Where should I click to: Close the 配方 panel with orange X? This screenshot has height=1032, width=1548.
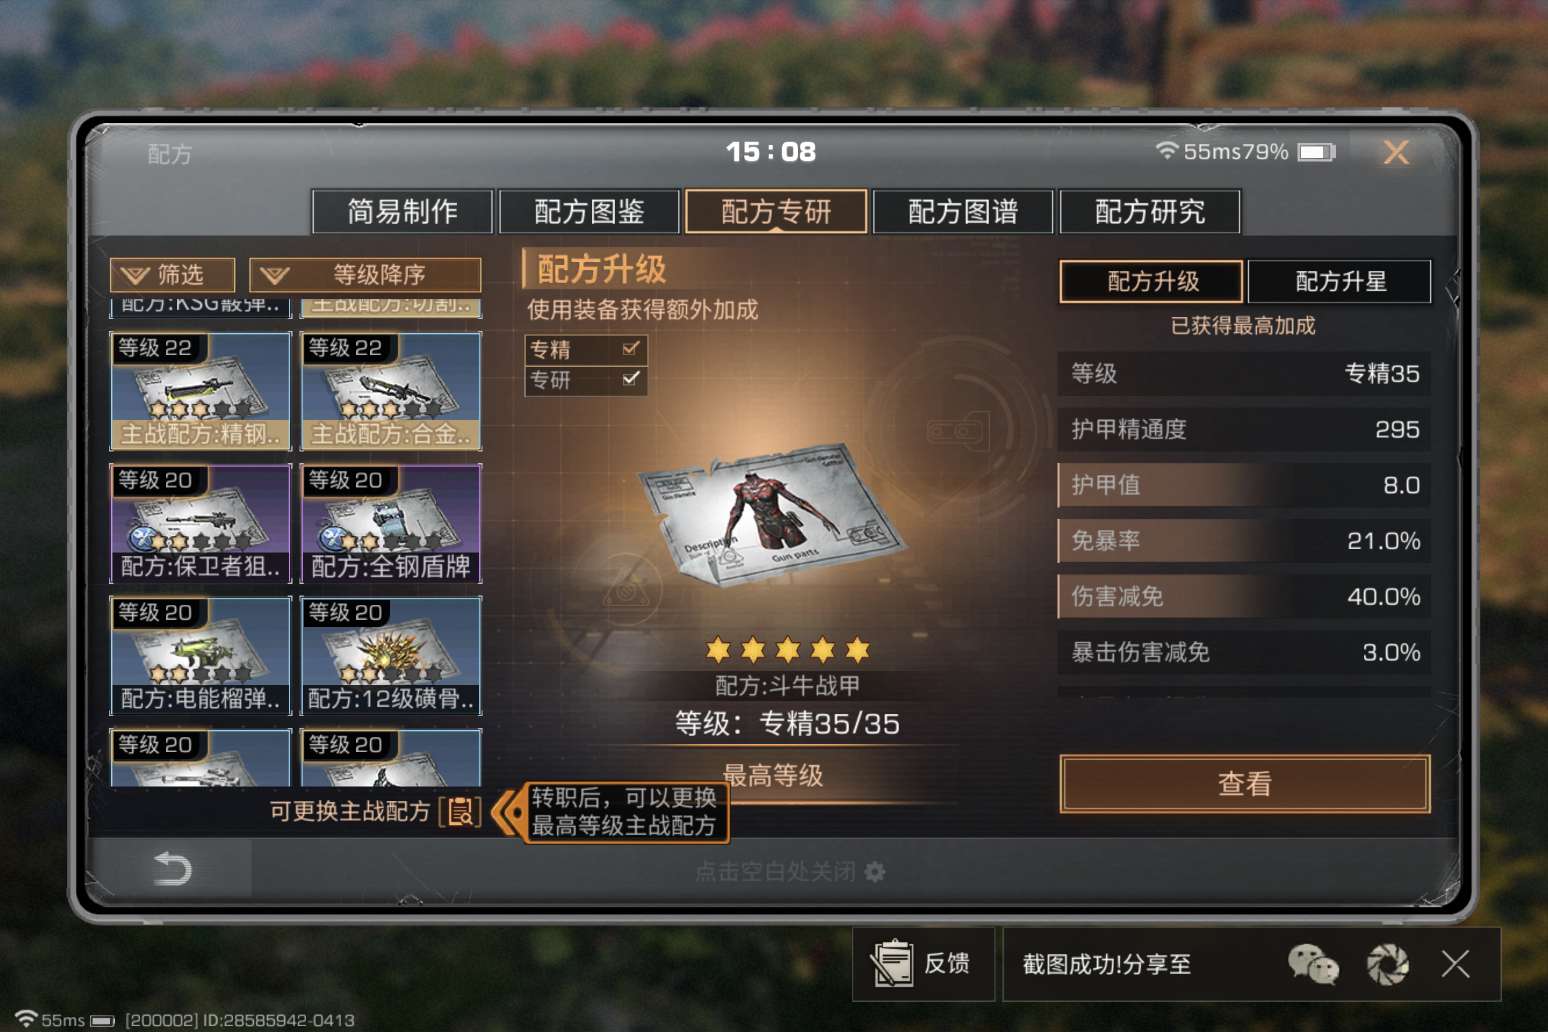1396,152
